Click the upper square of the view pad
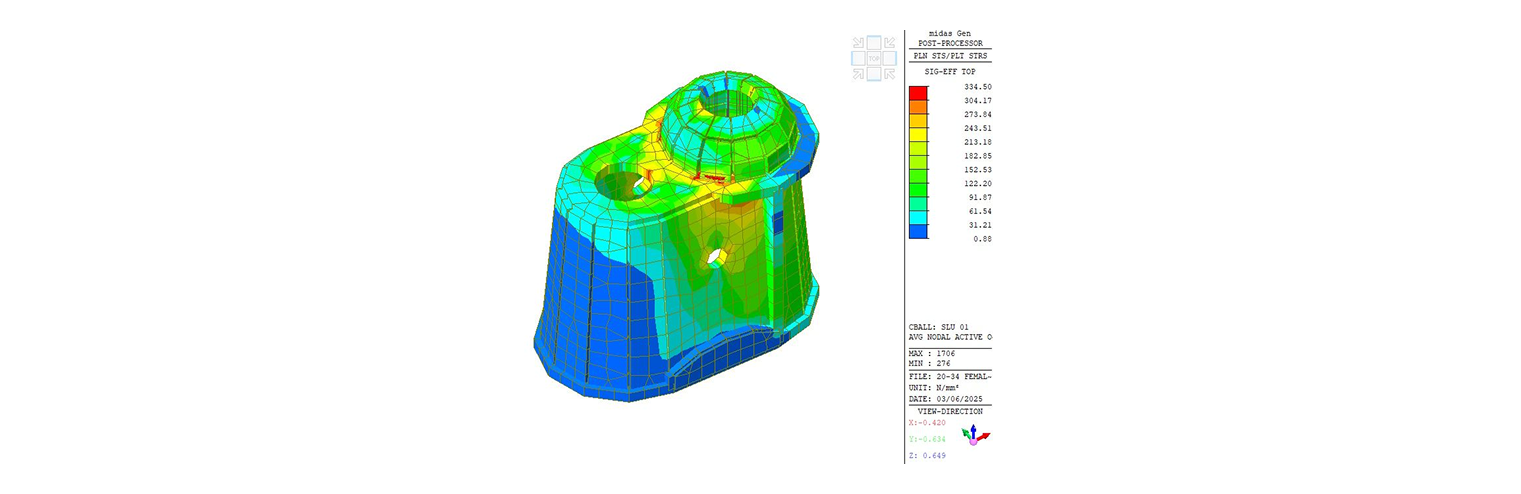Image resolution: width=1521 pixels, height=494 pixels. coord(874,43)
